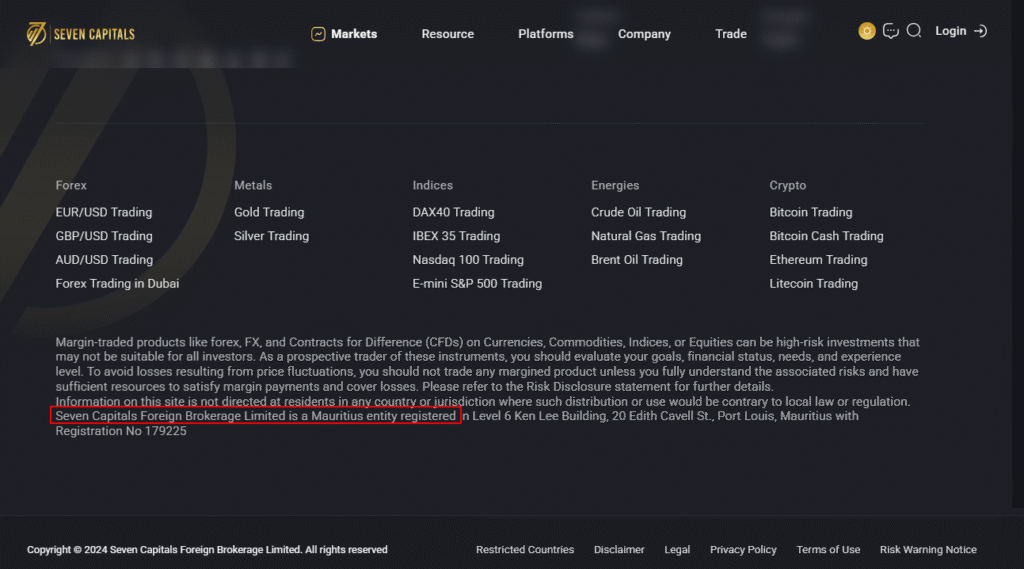Open DAX40 Trading link
The image size is (1024, 569).
(x=453, y=212)
